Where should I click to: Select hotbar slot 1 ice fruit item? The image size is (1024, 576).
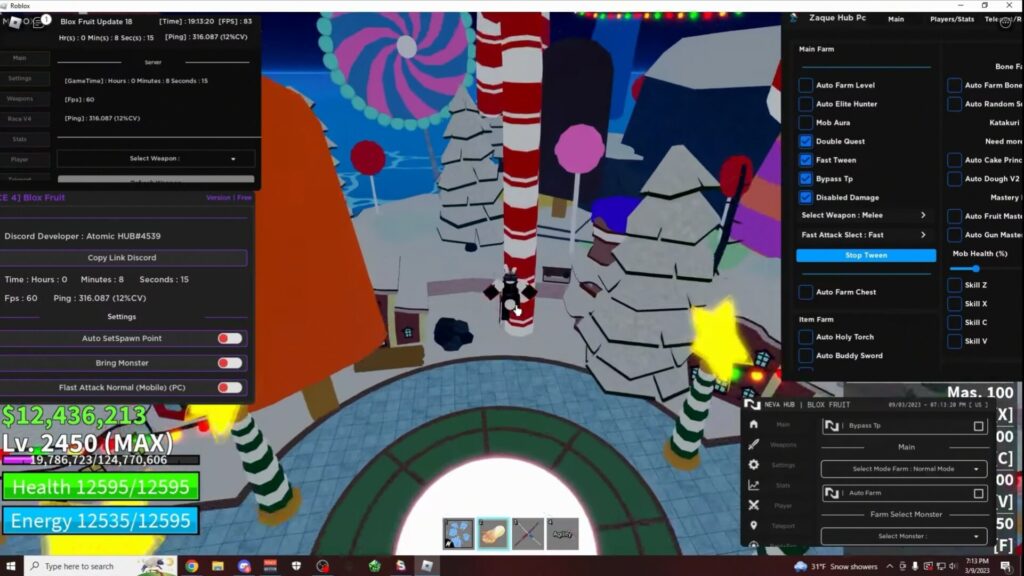[458, 534]
